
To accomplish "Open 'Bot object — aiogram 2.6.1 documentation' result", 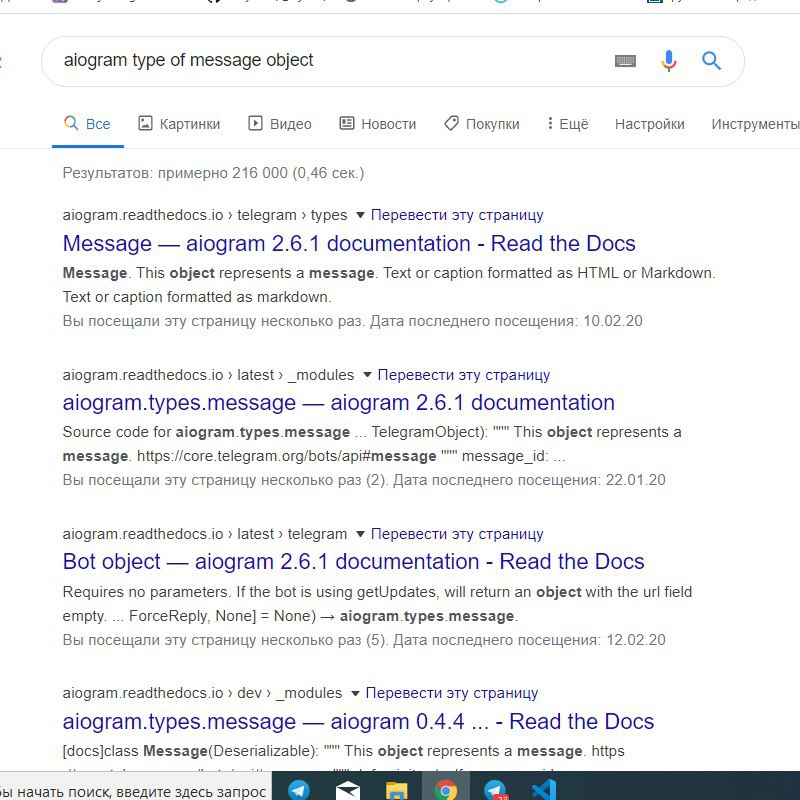I will tap(353, 562).
